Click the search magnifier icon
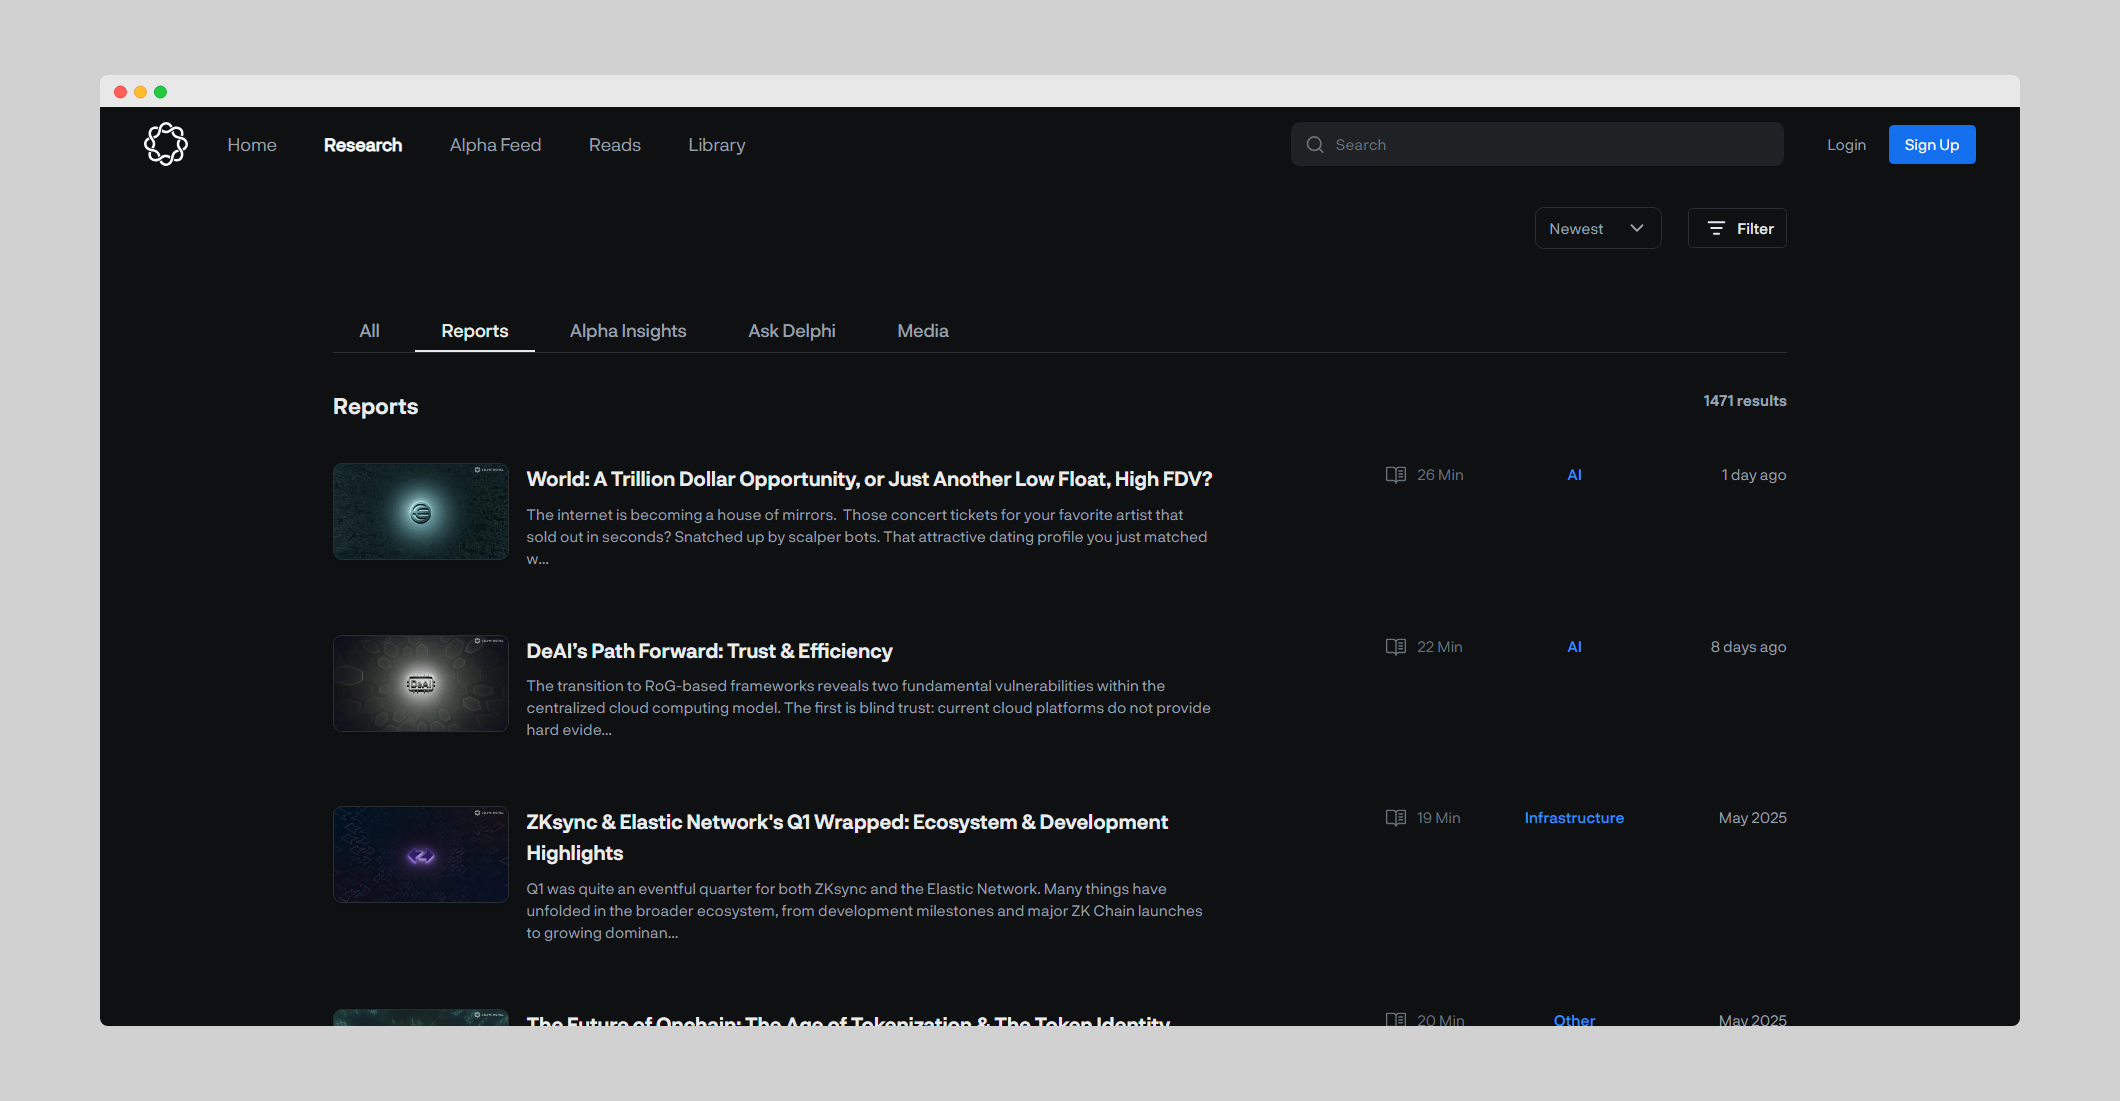2120x1101 pixels. point(1315,145)
